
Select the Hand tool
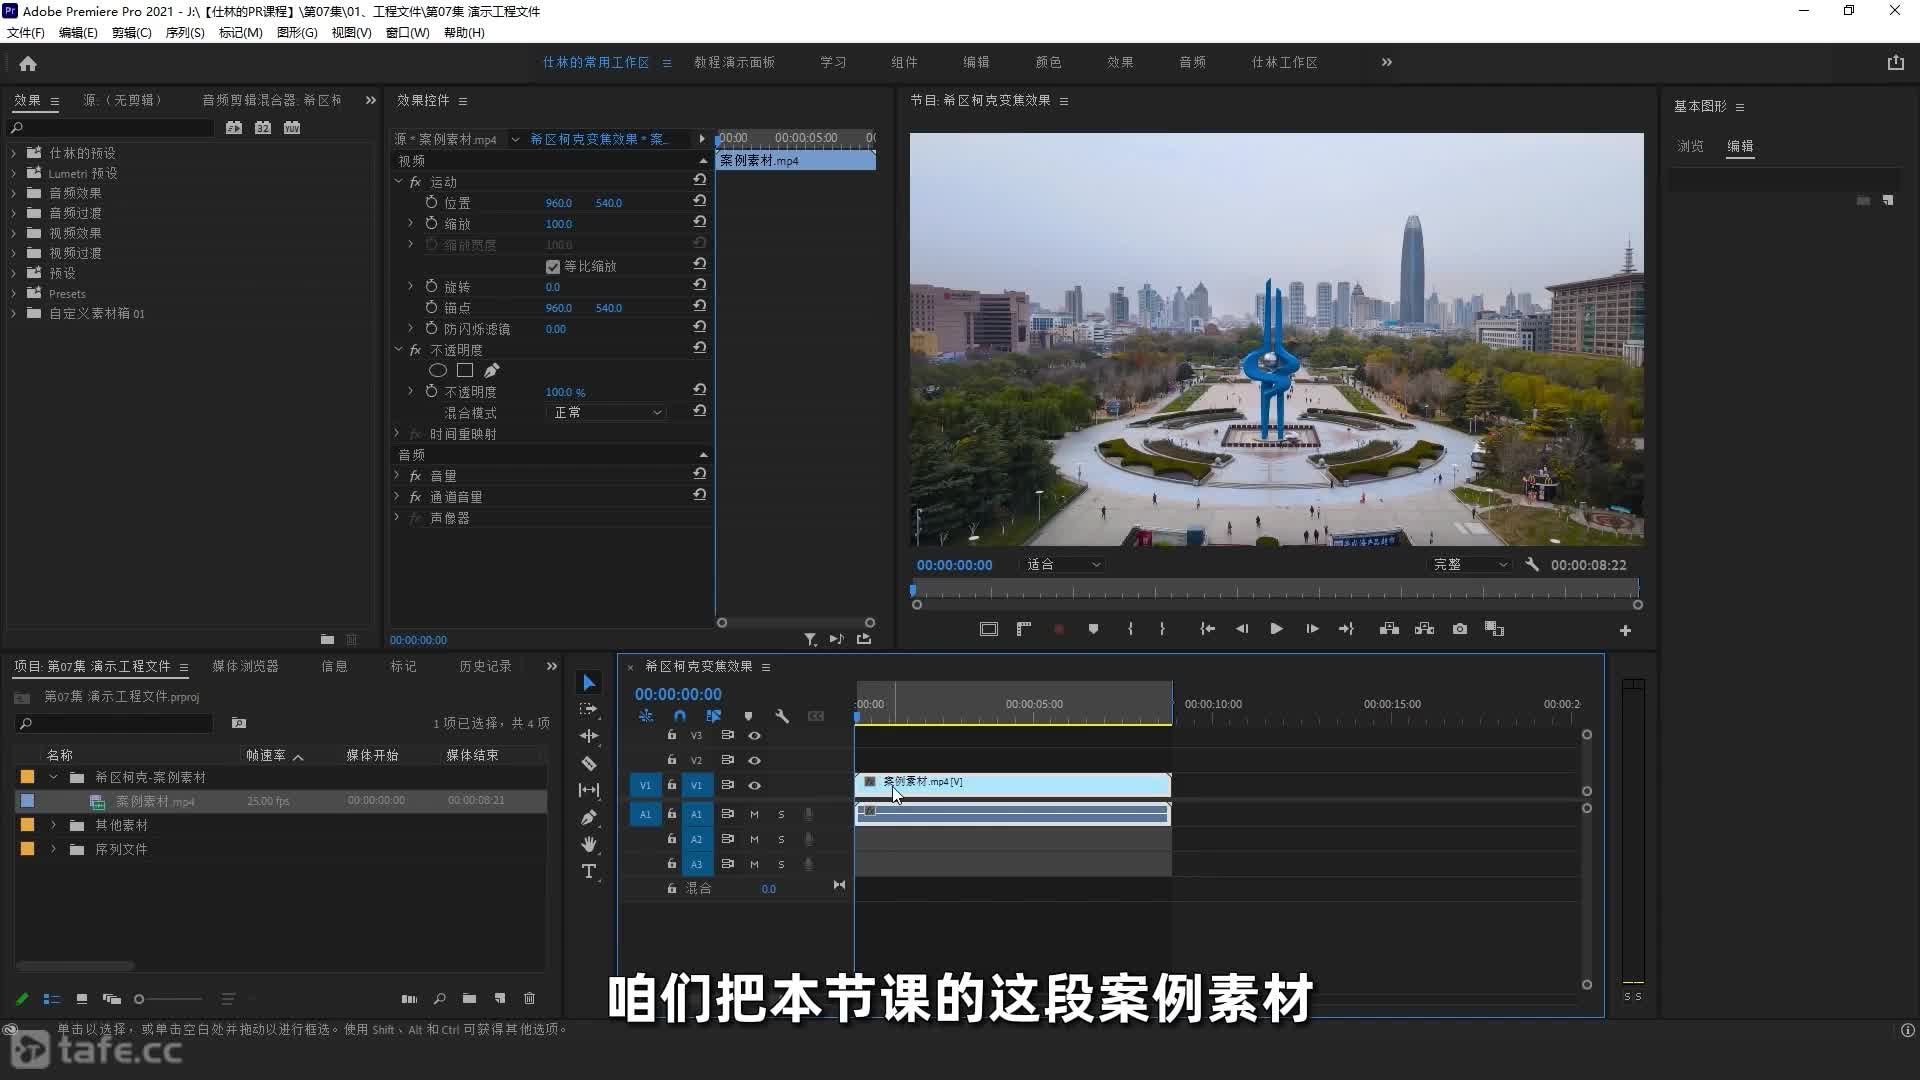click(589, 844)
